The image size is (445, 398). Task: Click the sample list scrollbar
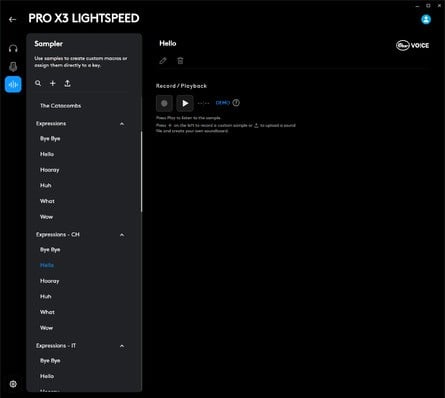(x=141, y=171)
